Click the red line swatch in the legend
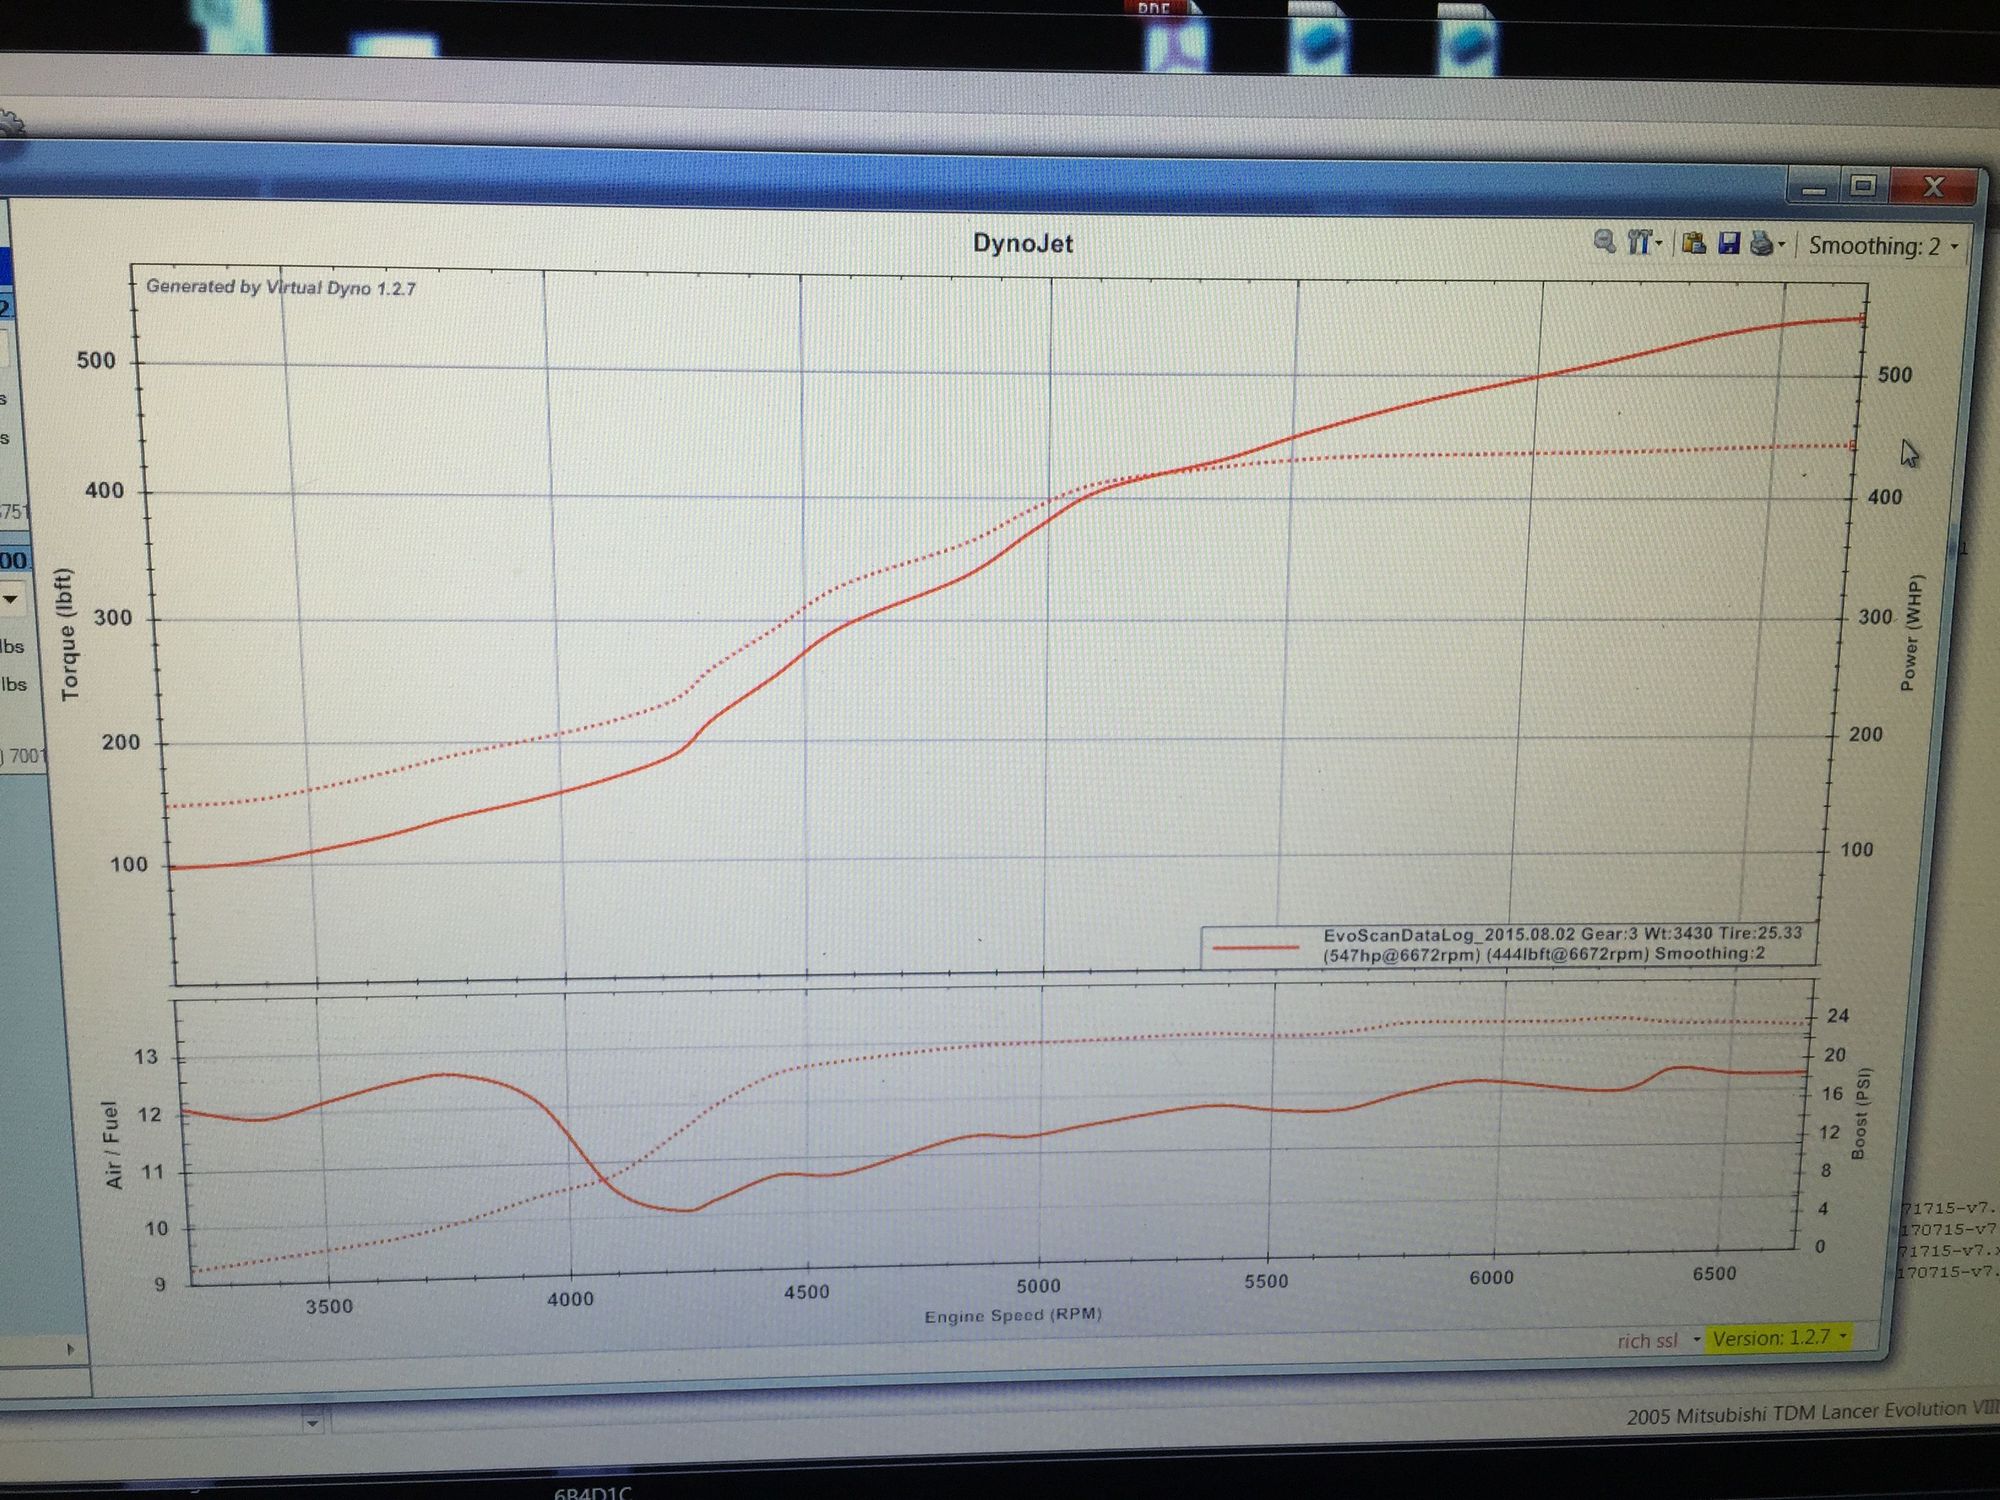The width and height of the screenshot is (2000, 1500). click(x=1254, y=946)
